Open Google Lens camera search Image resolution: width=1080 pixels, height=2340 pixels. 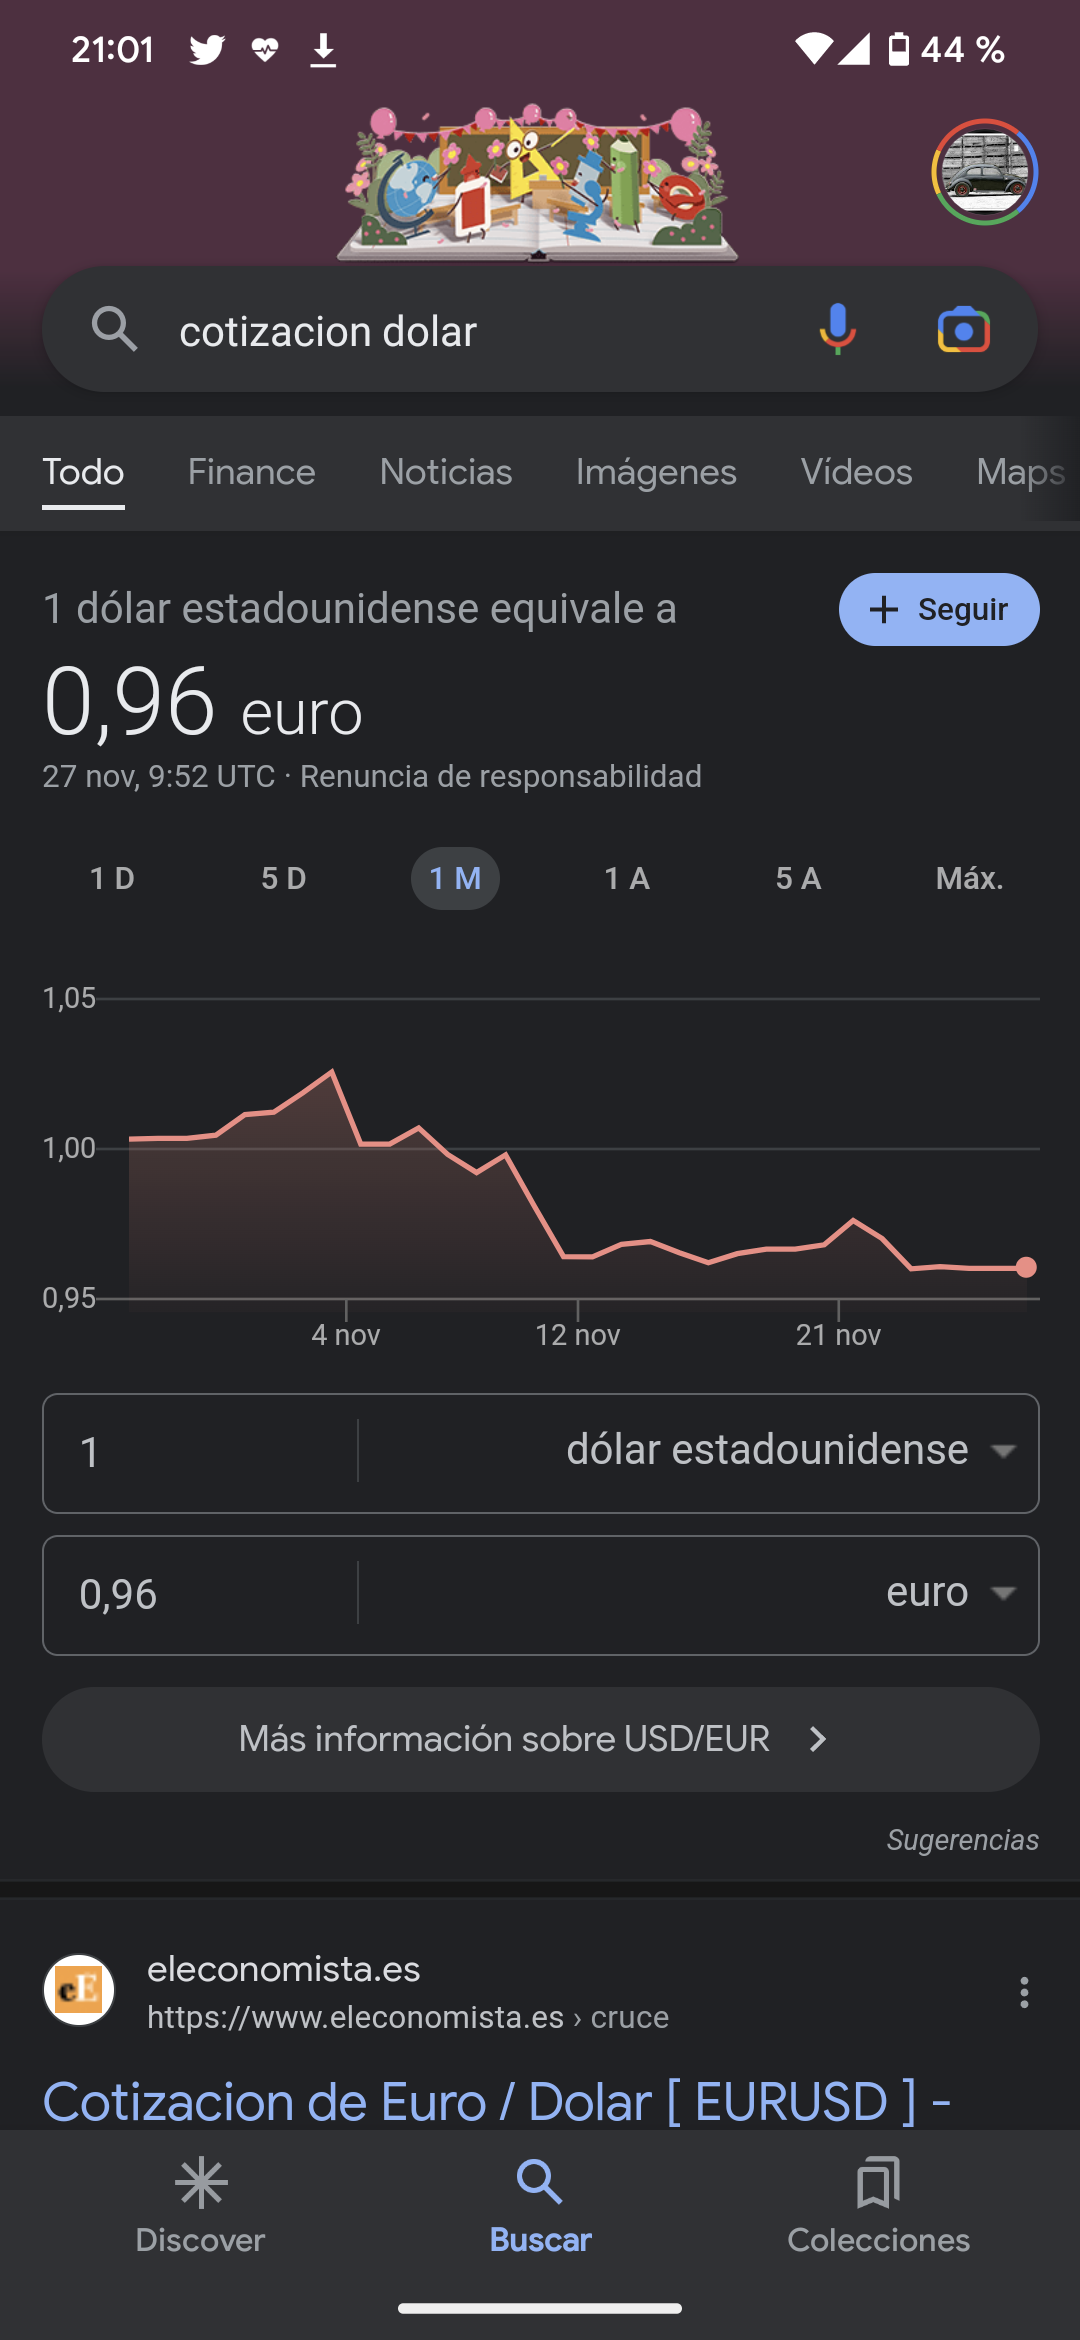[x=963, y=330]
